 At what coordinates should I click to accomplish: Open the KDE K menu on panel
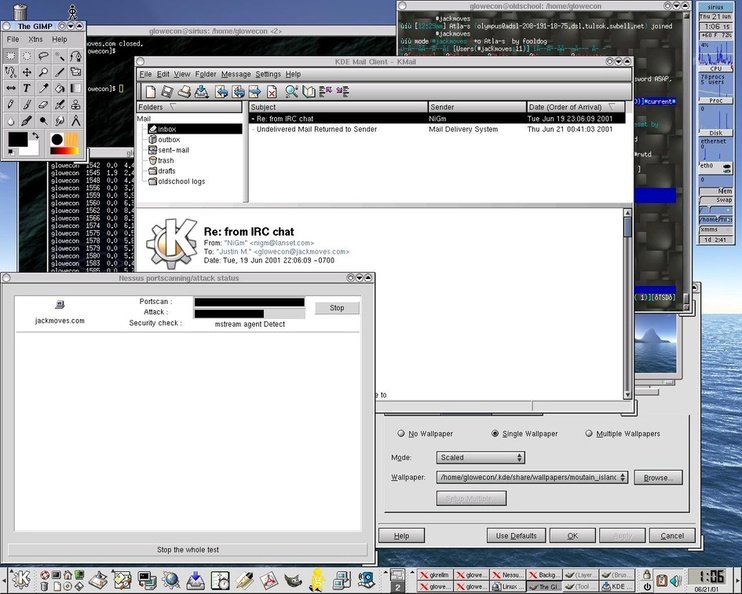21,579
